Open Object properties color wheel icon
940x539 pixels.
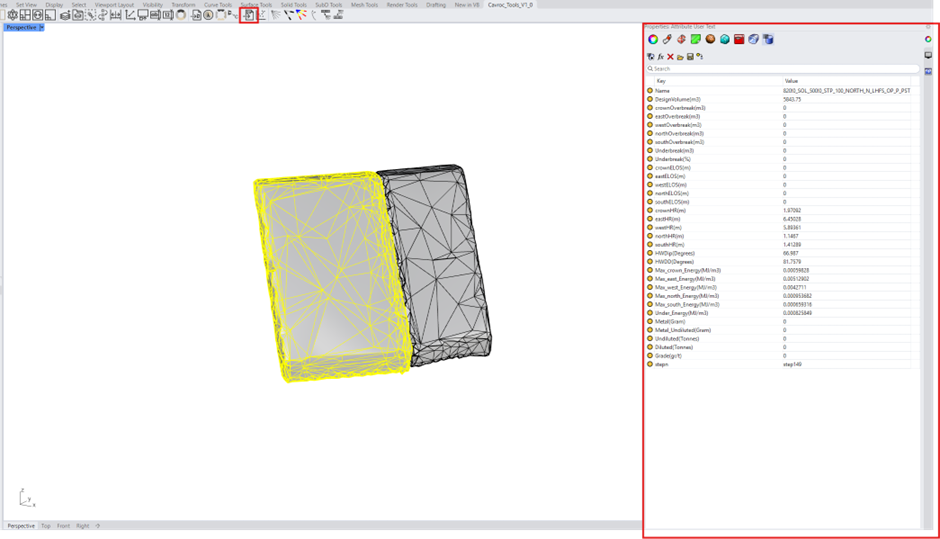pyautogui.click(x=653, y=40)
